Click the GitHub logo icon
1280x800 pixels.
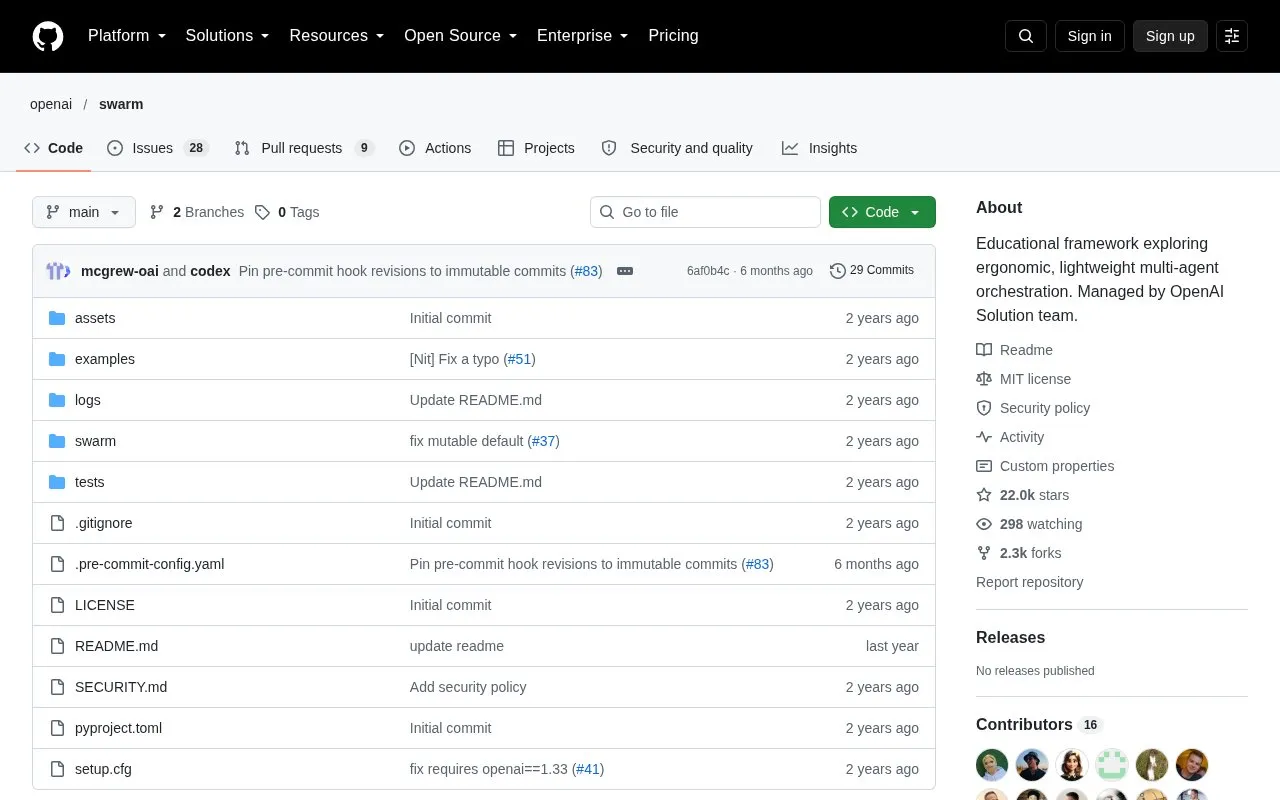point(48,36)
